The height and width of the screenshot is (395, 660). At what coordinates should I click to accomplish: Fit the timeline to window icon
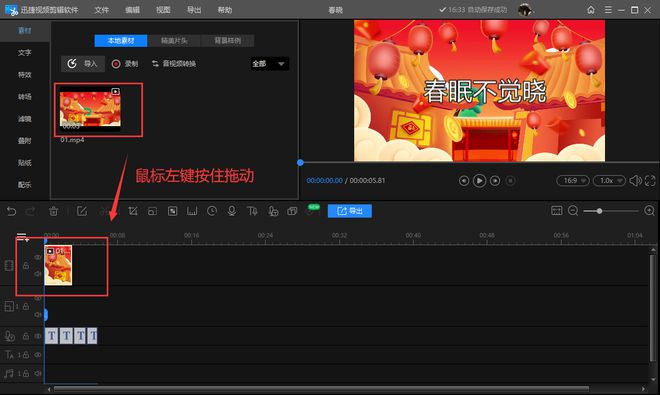click(x=556, y=211)
